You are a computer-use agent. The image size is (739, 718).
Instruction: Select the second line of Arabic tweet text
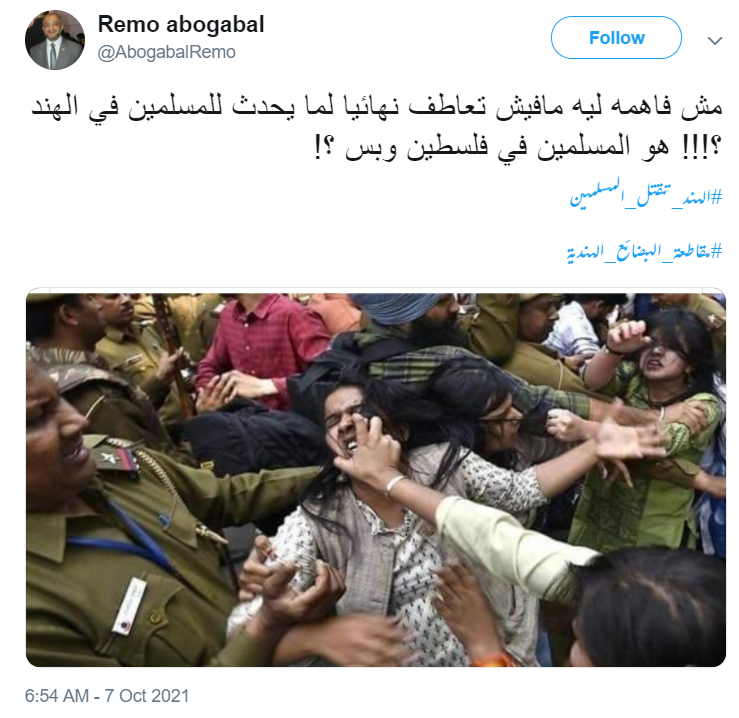[518, 146]
